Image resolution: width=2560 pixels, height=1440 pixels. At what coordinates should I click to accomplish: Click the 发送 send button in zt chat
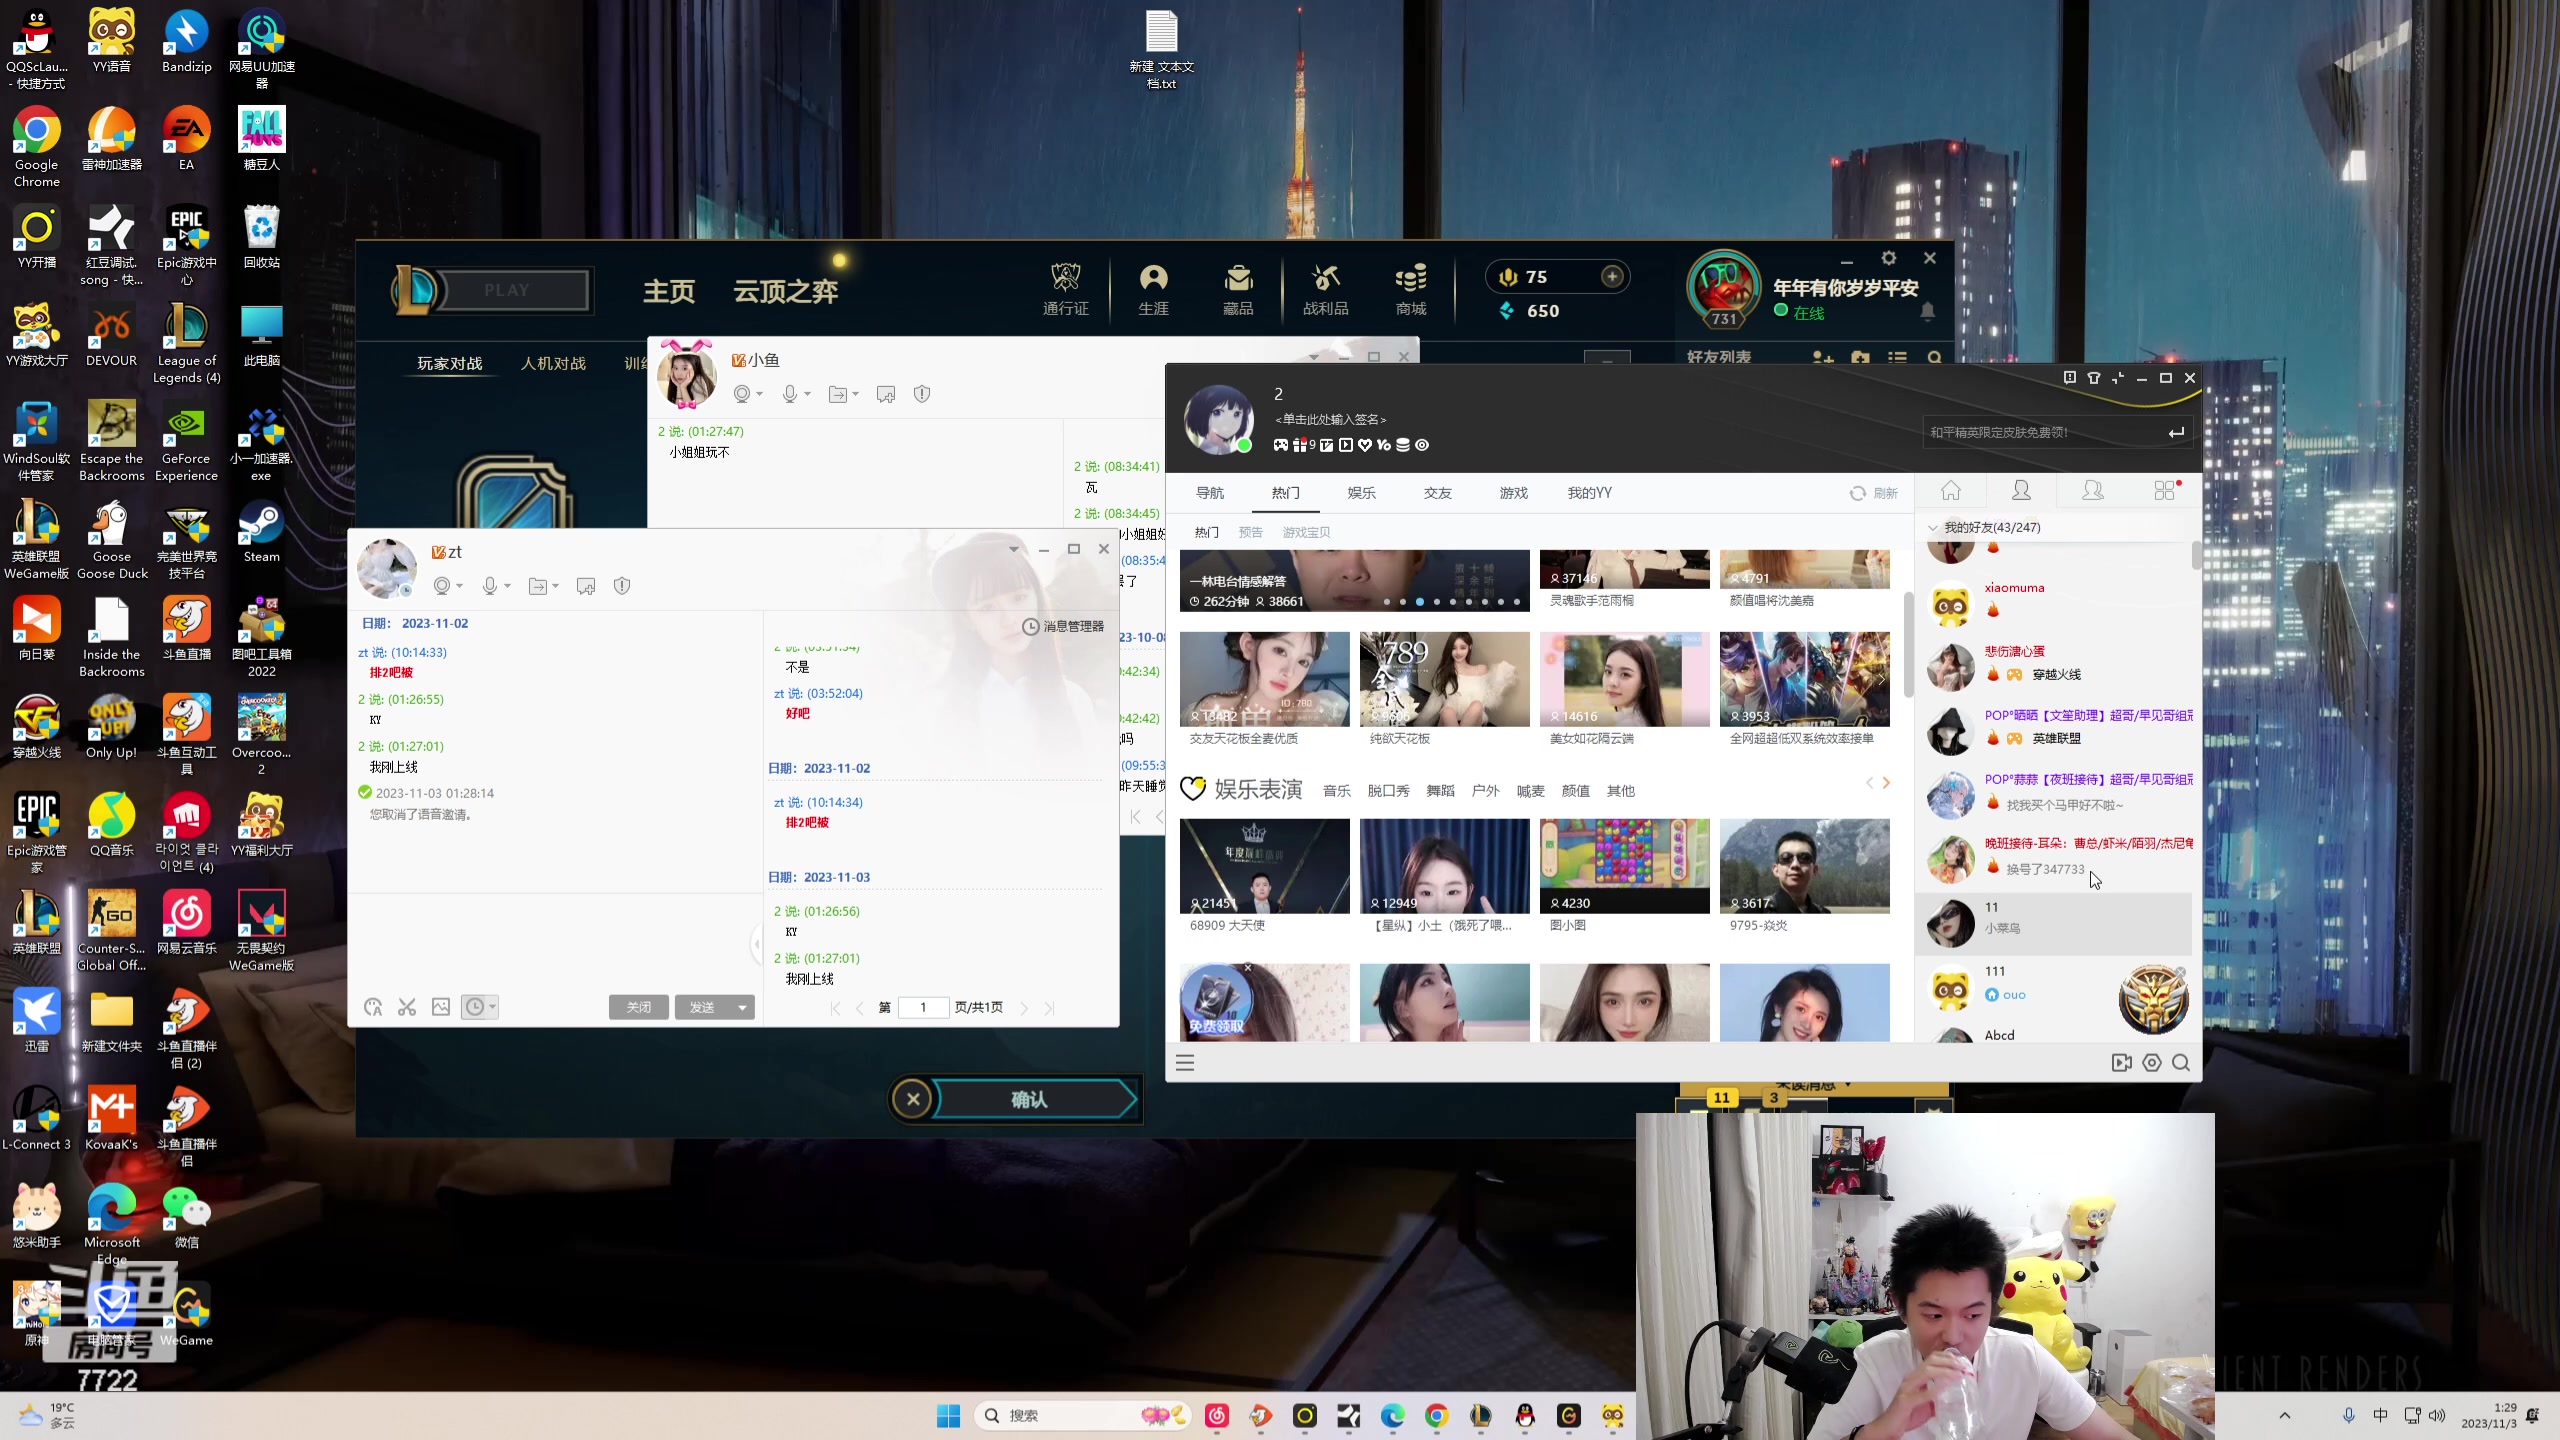[x=703, y=1007]
